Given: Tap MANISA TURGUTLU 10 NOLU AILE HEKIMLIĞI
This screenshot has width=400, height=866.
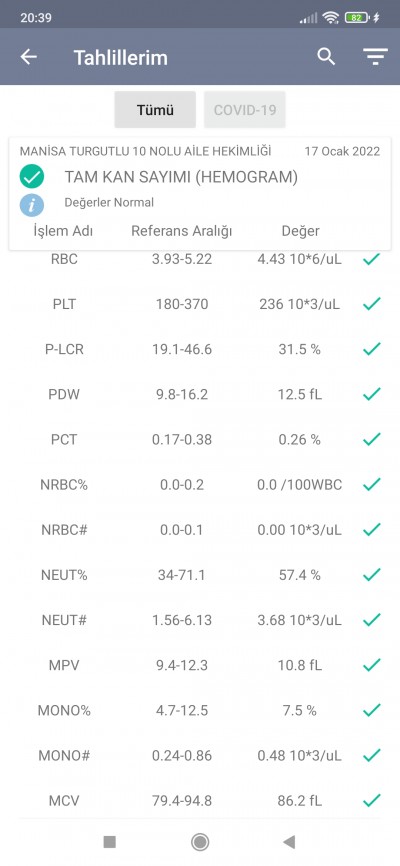Looking at the screenshot, I should [x=145, y=151].
